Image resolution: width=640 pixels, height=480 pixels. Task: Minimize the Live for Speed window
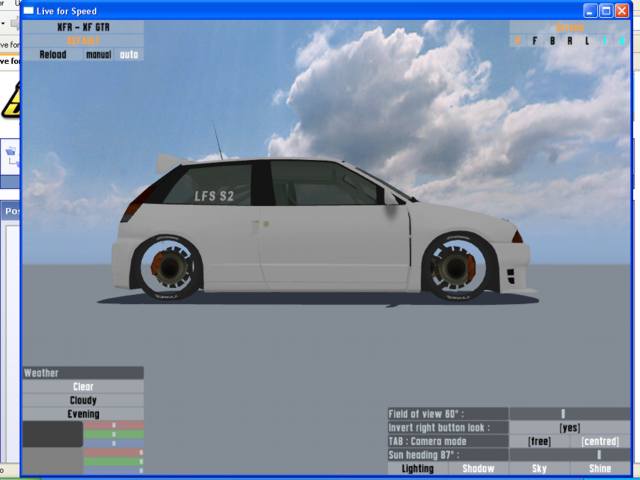coord(590,11)
